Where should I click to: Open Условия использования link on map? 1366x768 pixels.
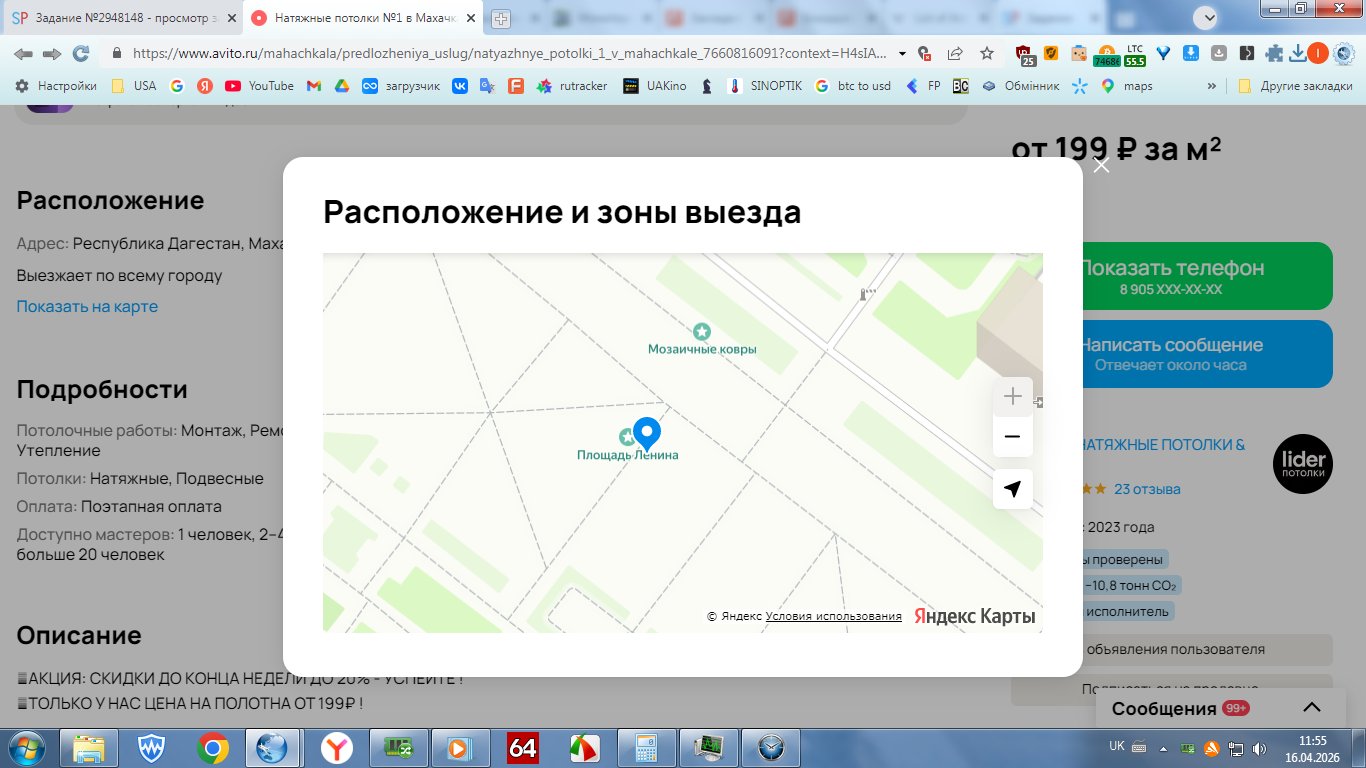point(834,616)
